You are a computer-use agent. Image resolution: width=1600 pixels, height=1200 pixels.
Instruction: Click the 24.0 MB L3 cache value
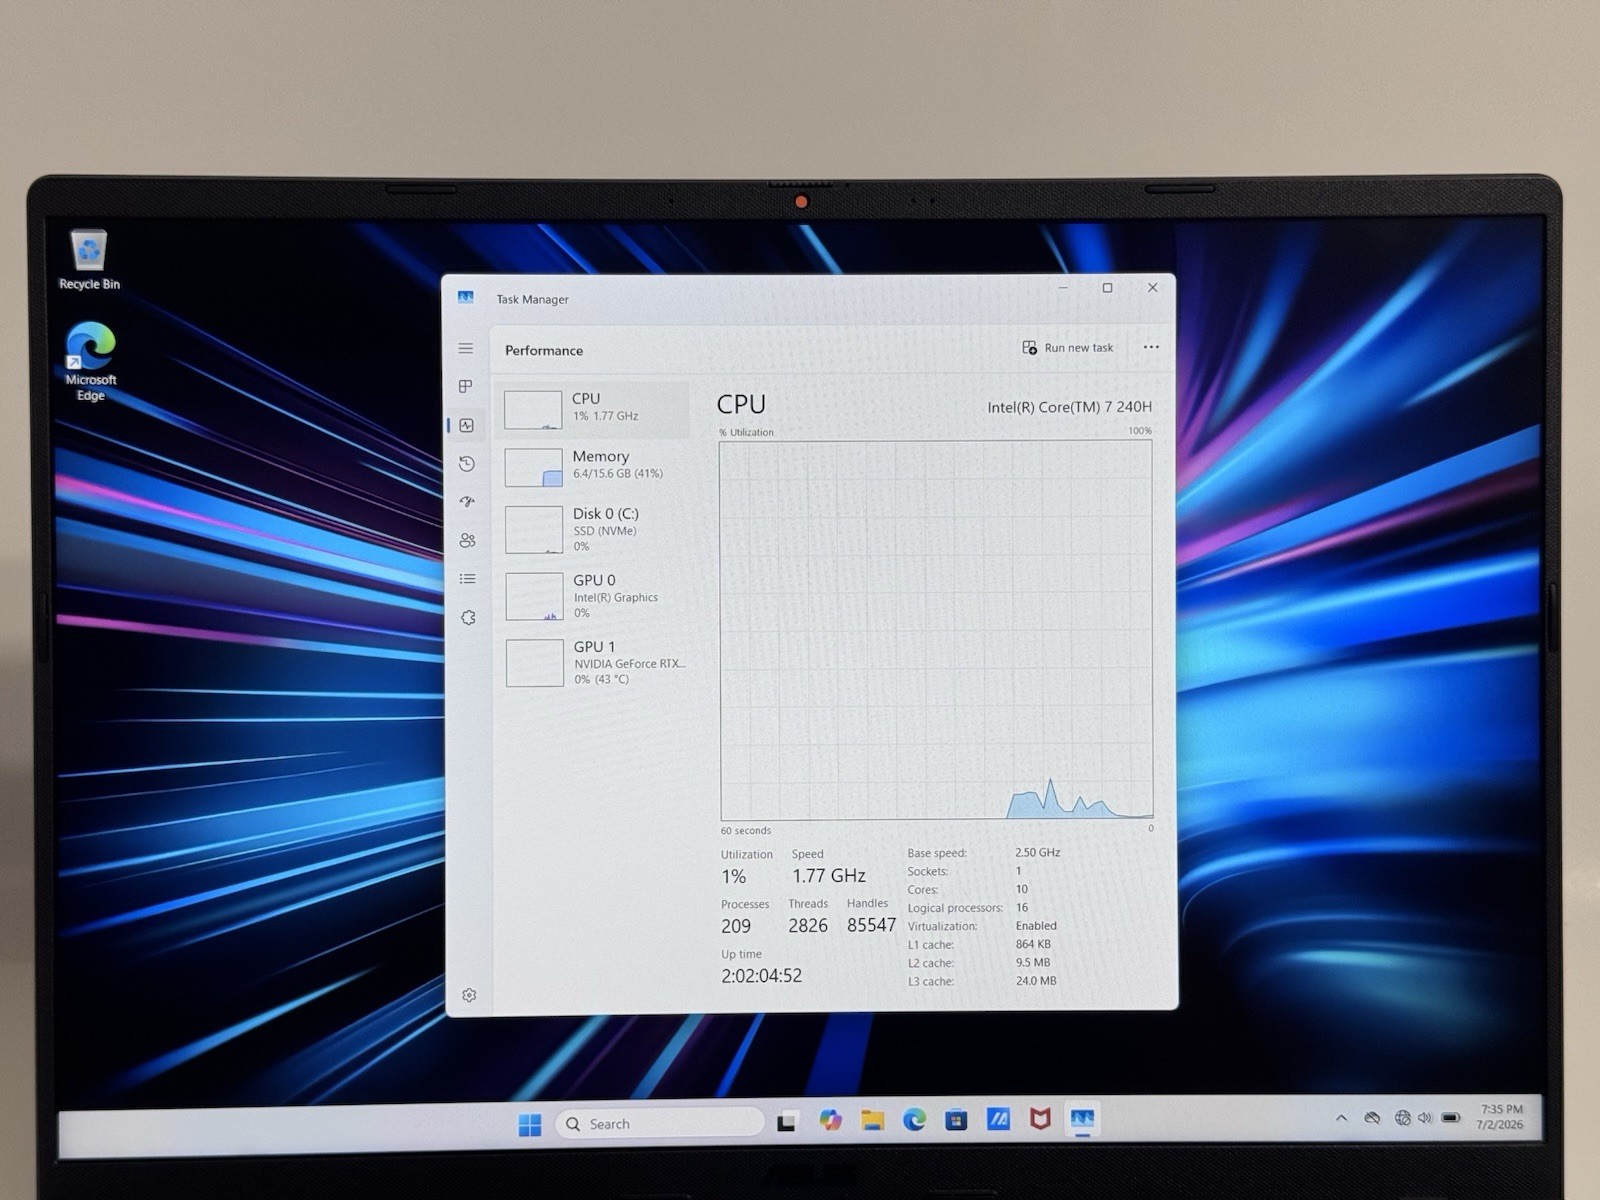tap(1036, 981)
